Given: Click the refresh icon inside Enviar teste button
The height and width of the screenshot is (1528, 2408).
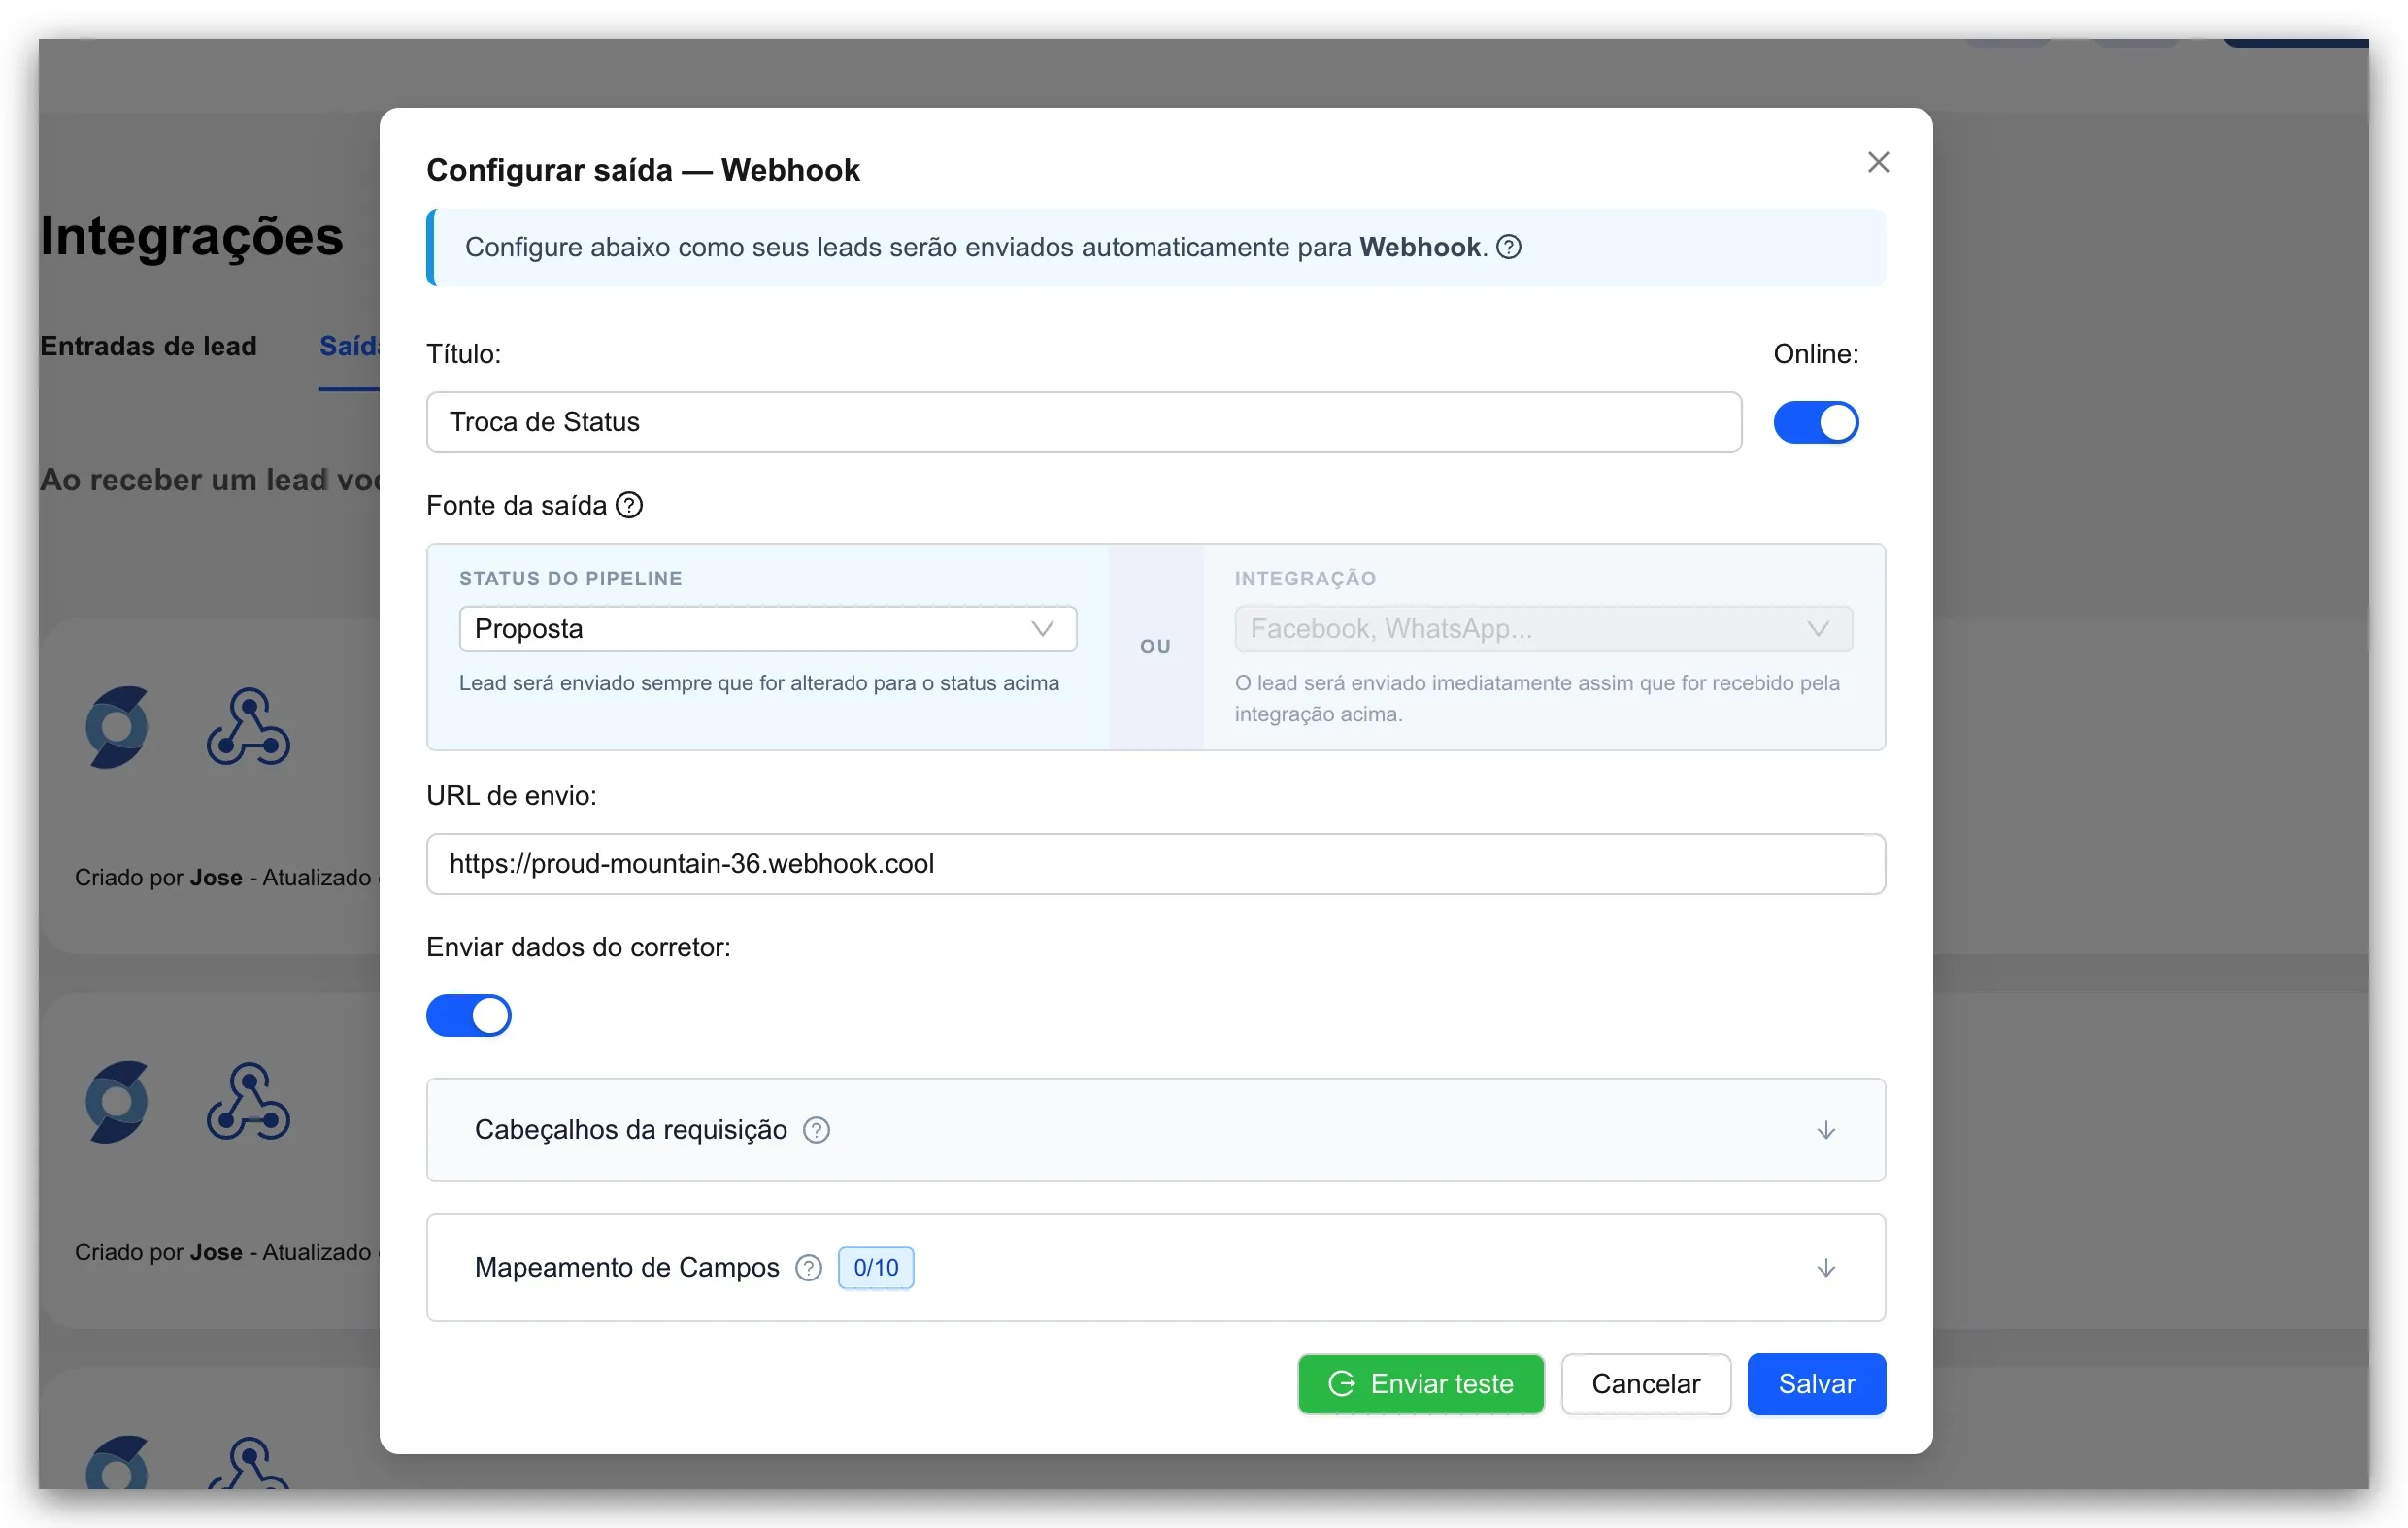Looking at the screenshot, I should 1342,1384.
